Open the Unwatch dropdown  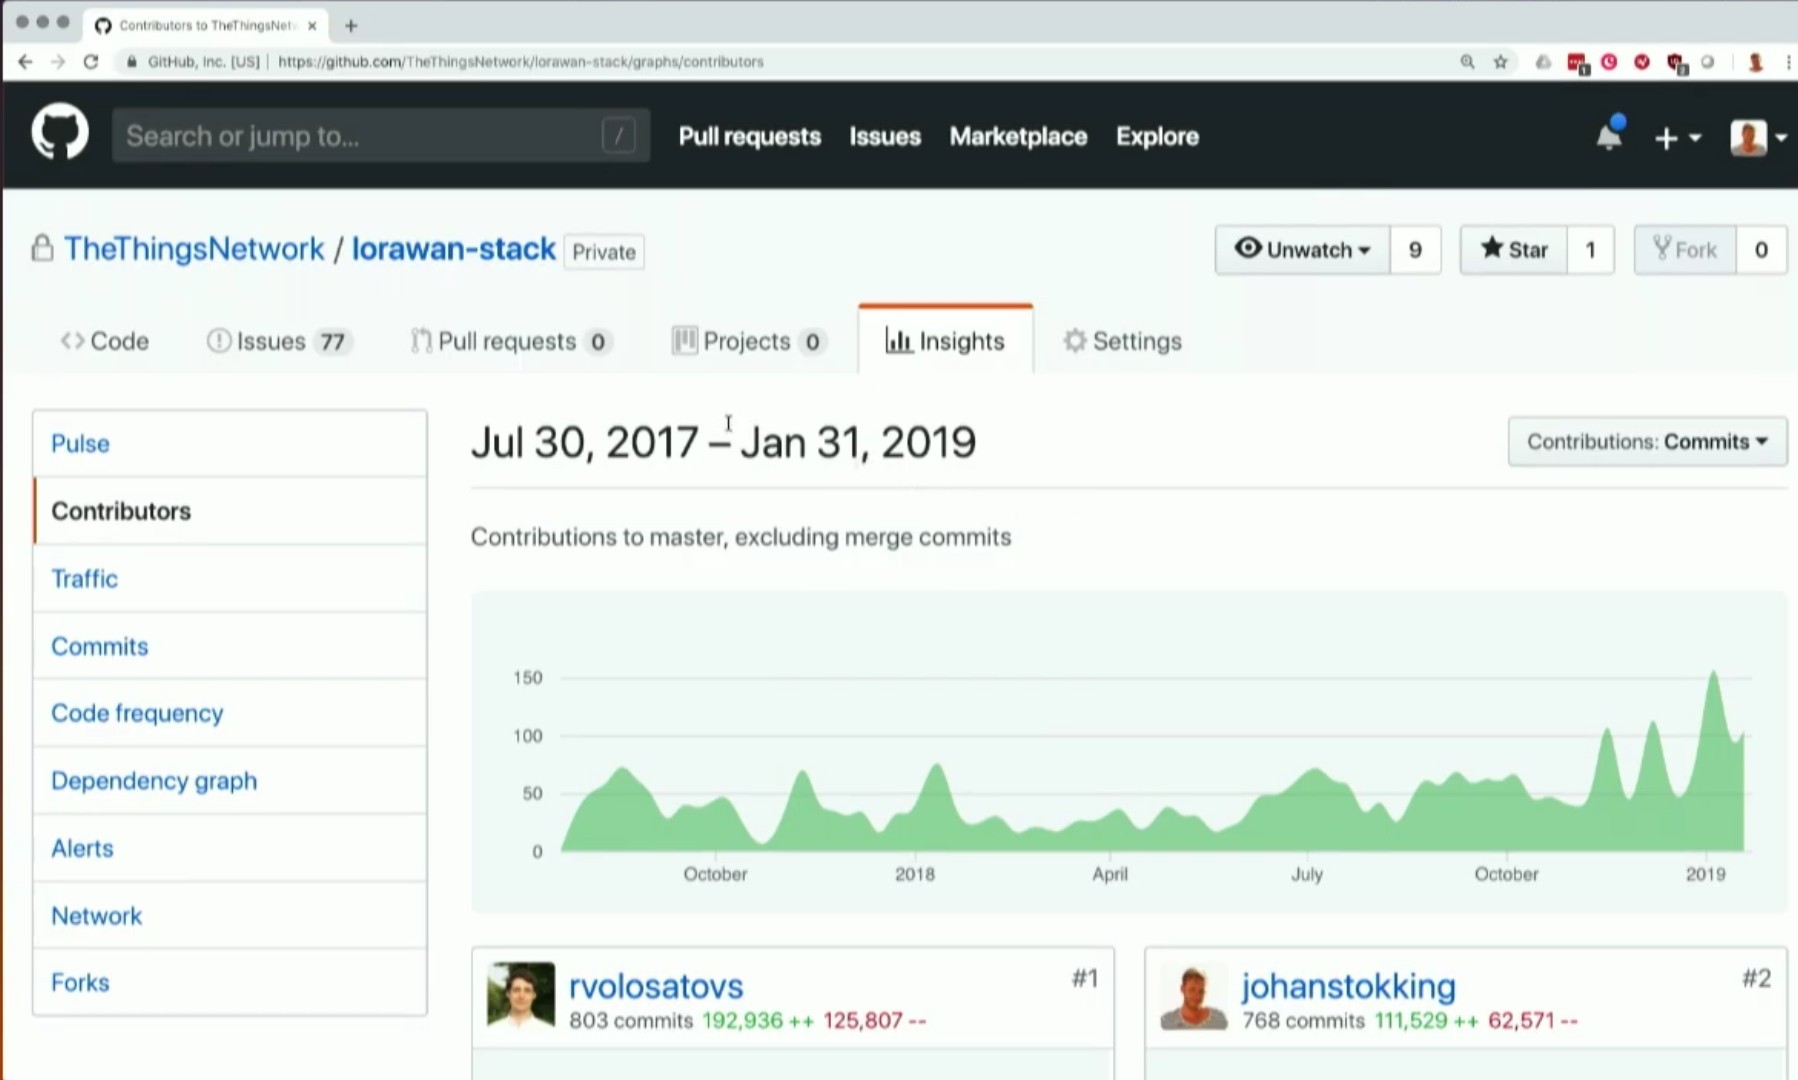[x=1302, y=249]
